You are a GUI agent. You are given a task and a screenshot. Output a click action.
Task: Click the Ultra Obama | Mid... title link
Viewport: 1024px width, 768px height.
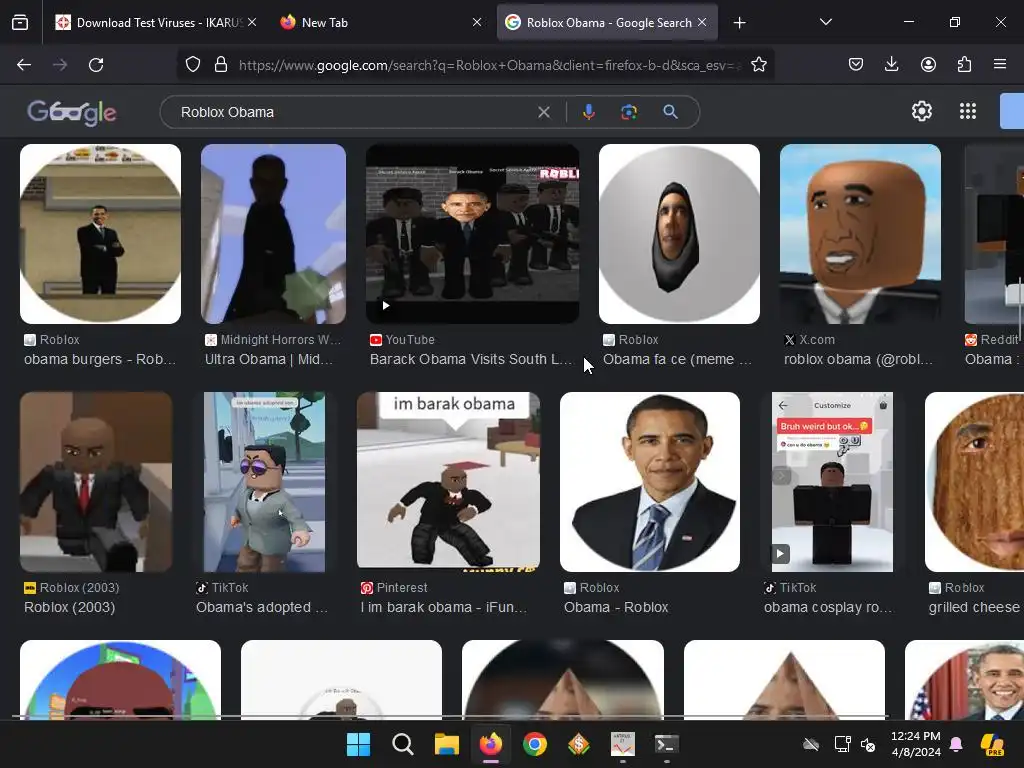(x=269, y=359)
